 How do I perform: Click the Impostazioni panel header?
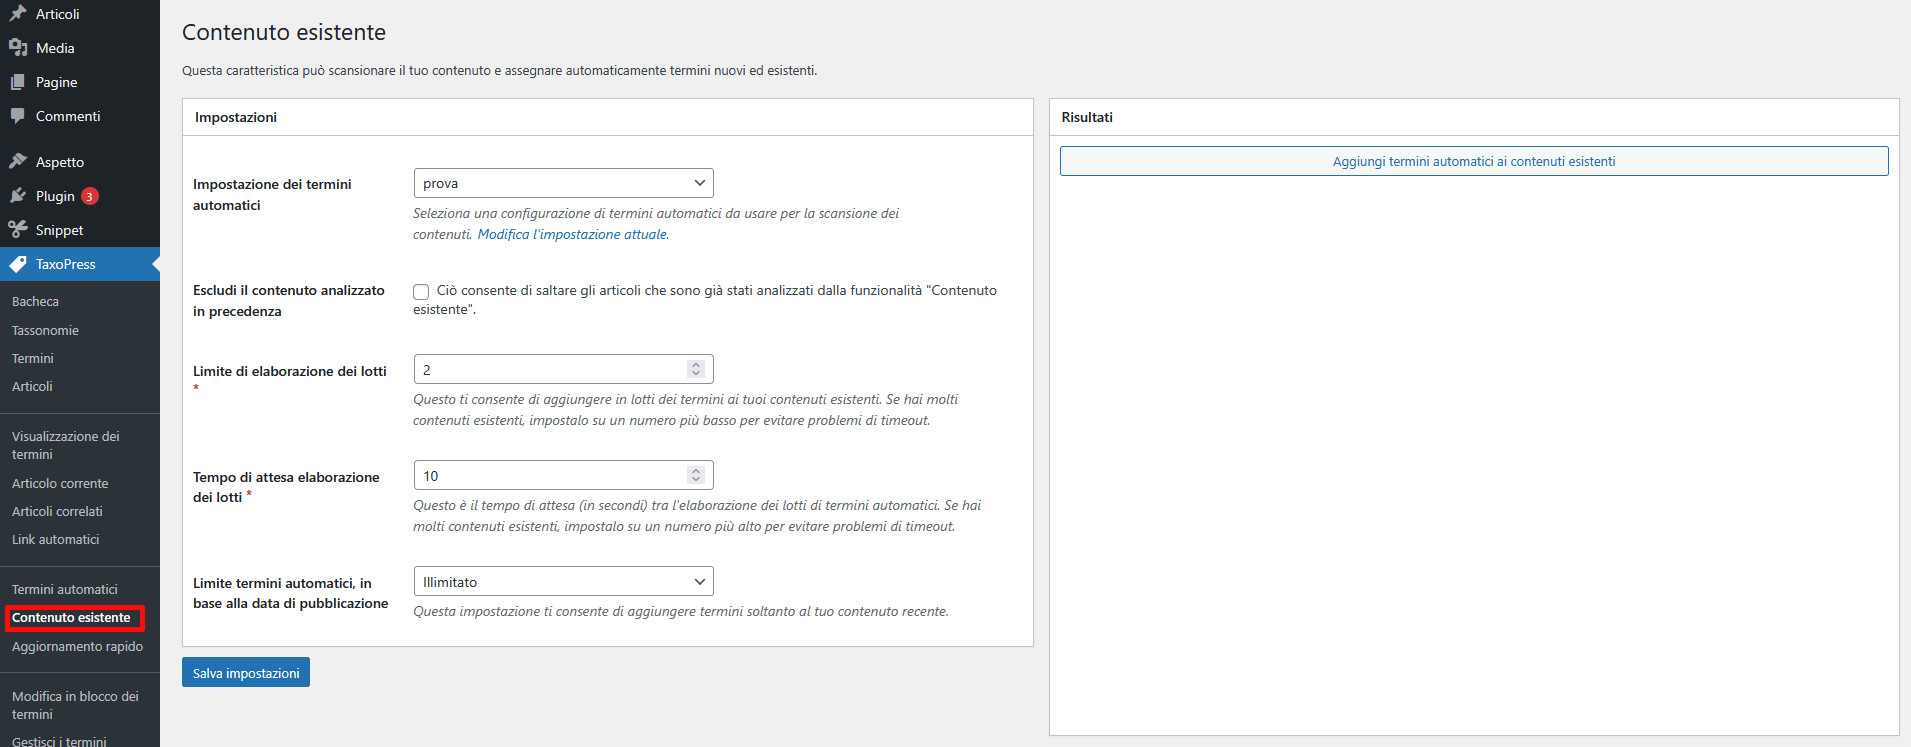pos(608,117)
